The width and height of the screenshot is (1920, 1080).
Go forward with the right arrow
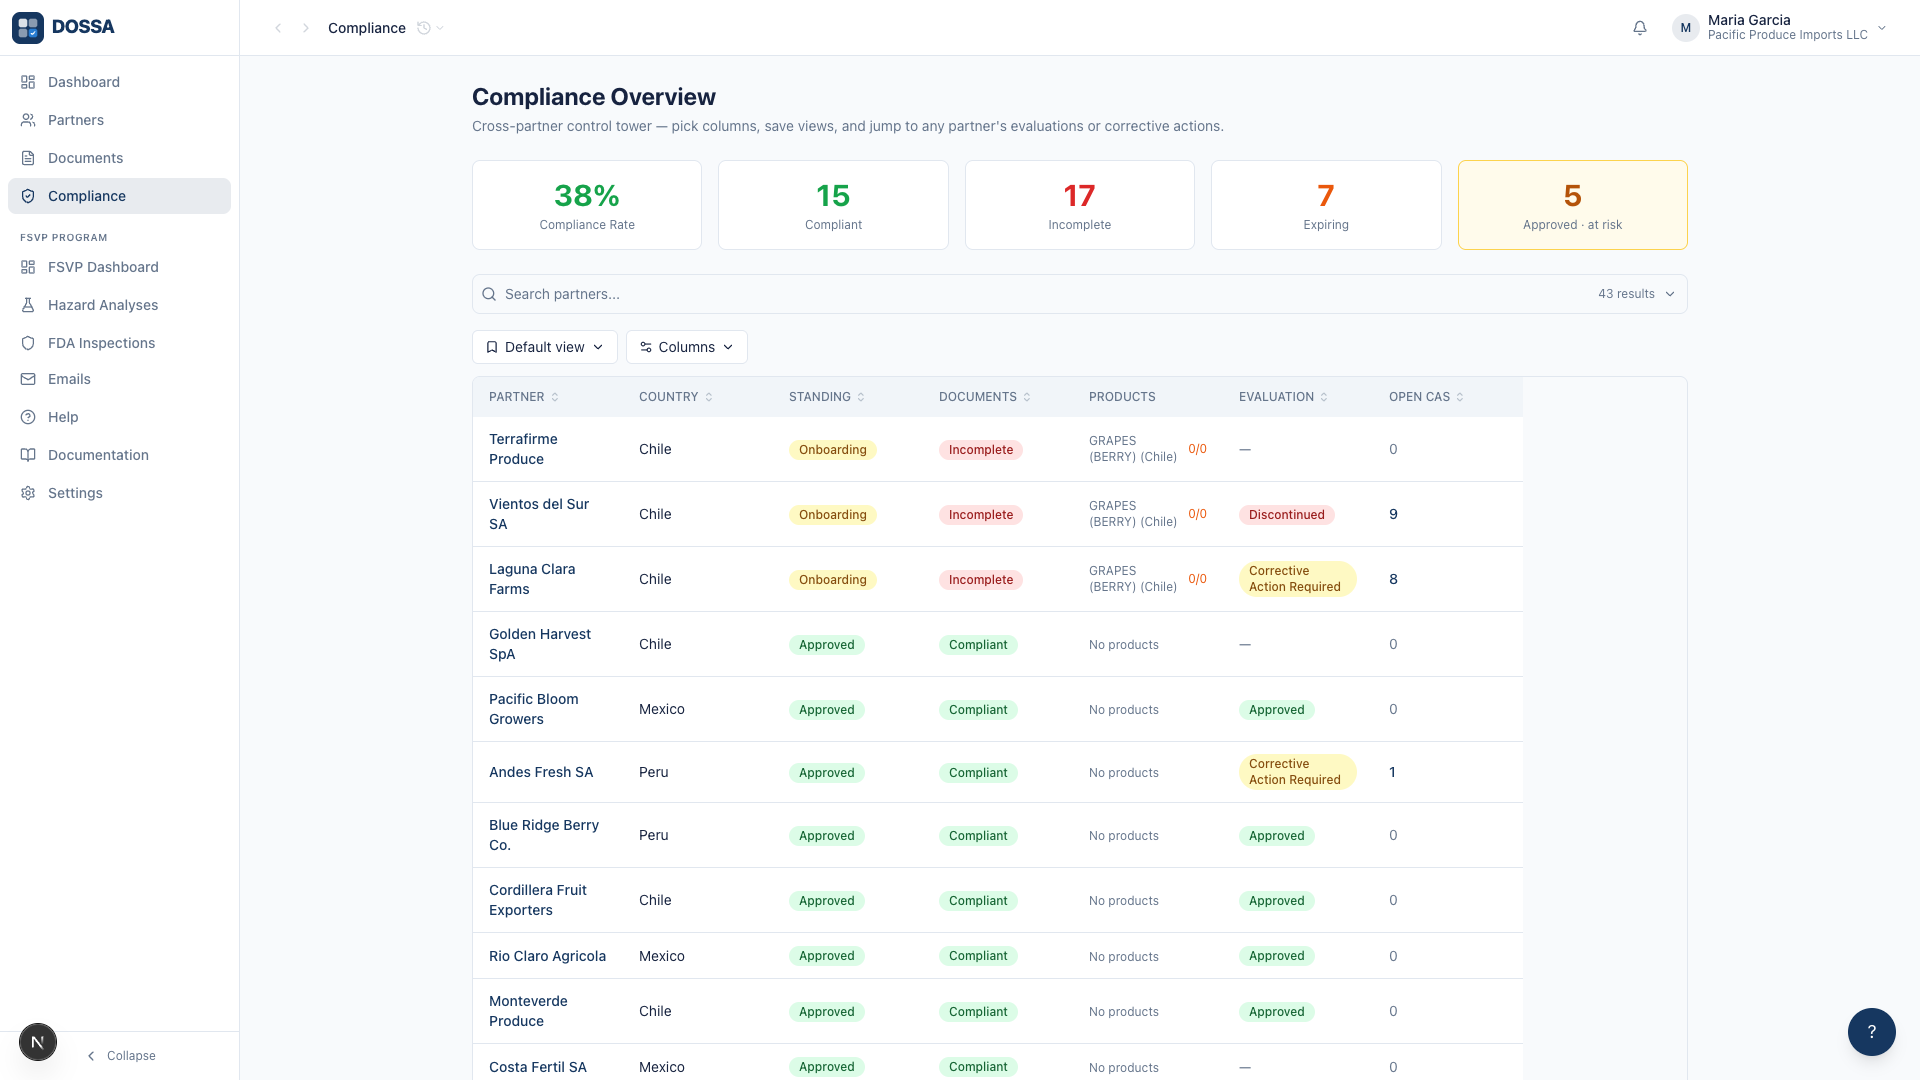(306, 28)
